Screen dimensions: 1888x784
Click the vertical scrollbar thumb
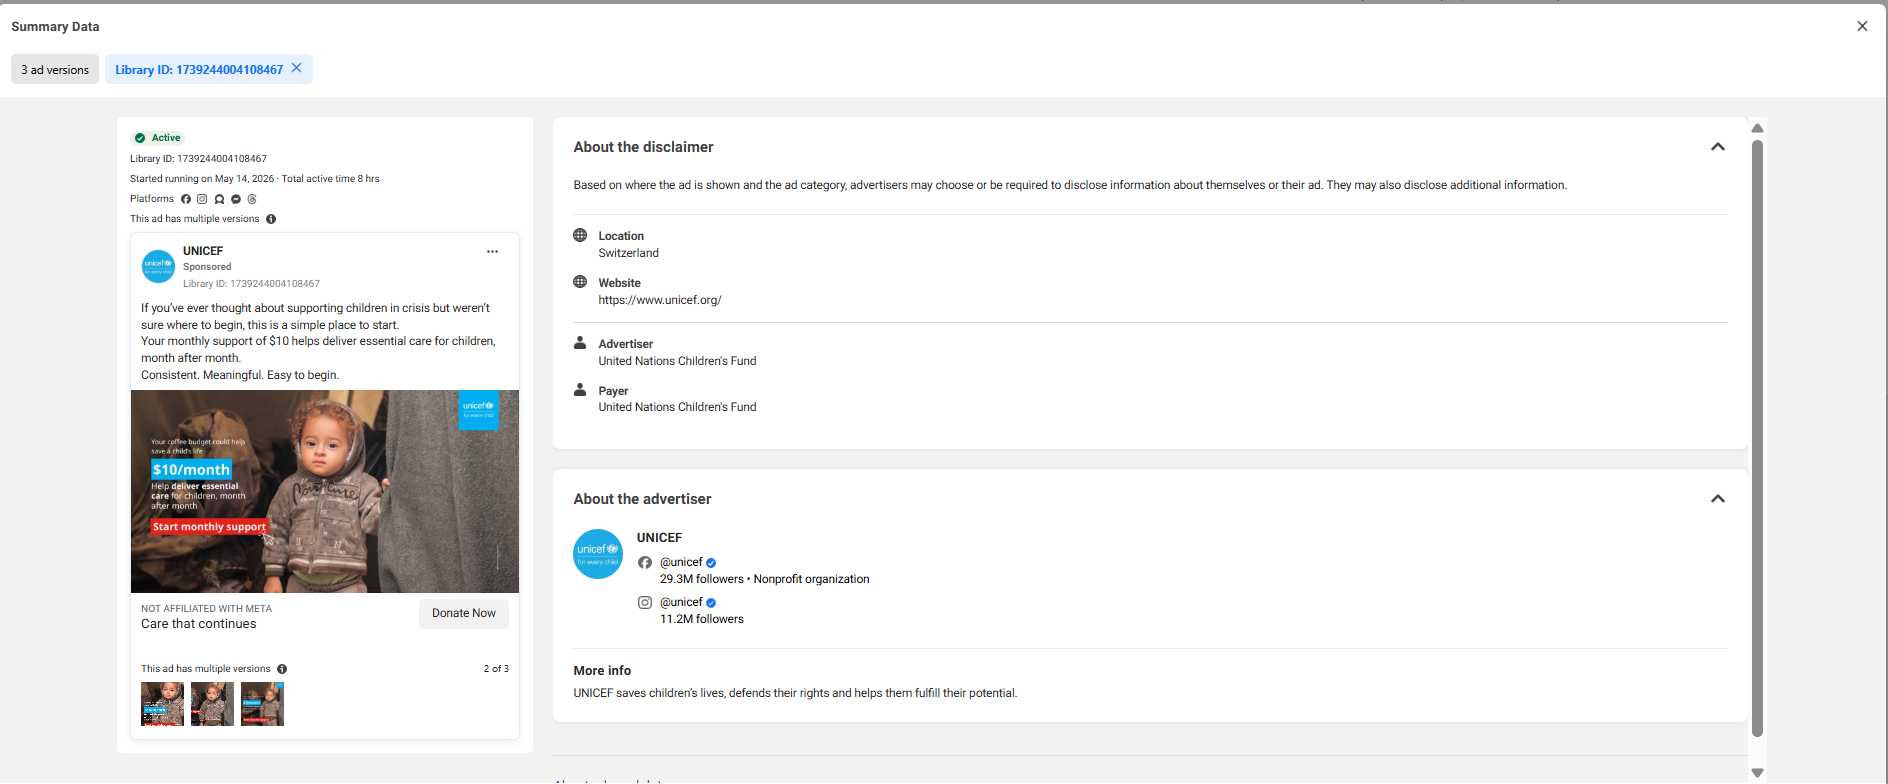point(1757,438)
